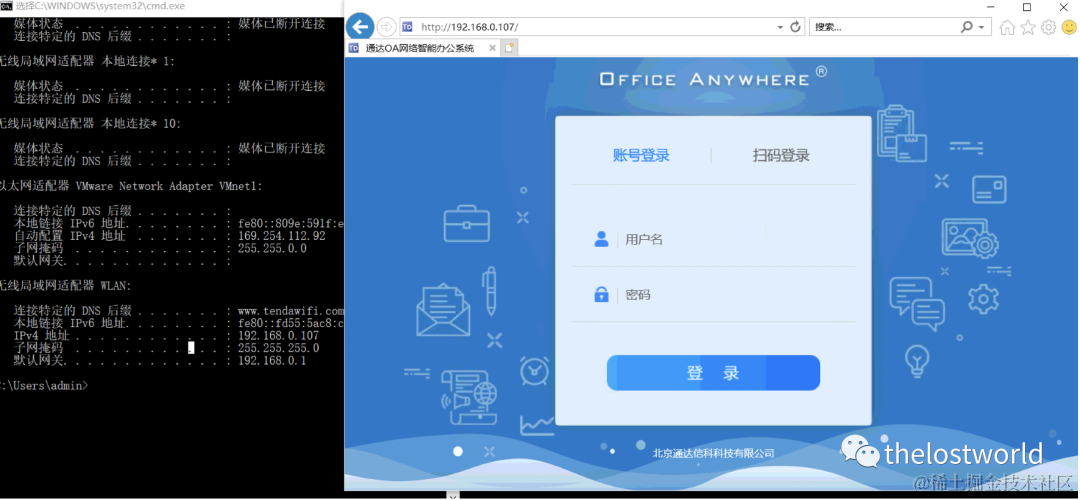Close the 通达OA网络智能办公系统 tab
The width and height of the screenshot is (1080, 500).
click(x=492, y=48)
